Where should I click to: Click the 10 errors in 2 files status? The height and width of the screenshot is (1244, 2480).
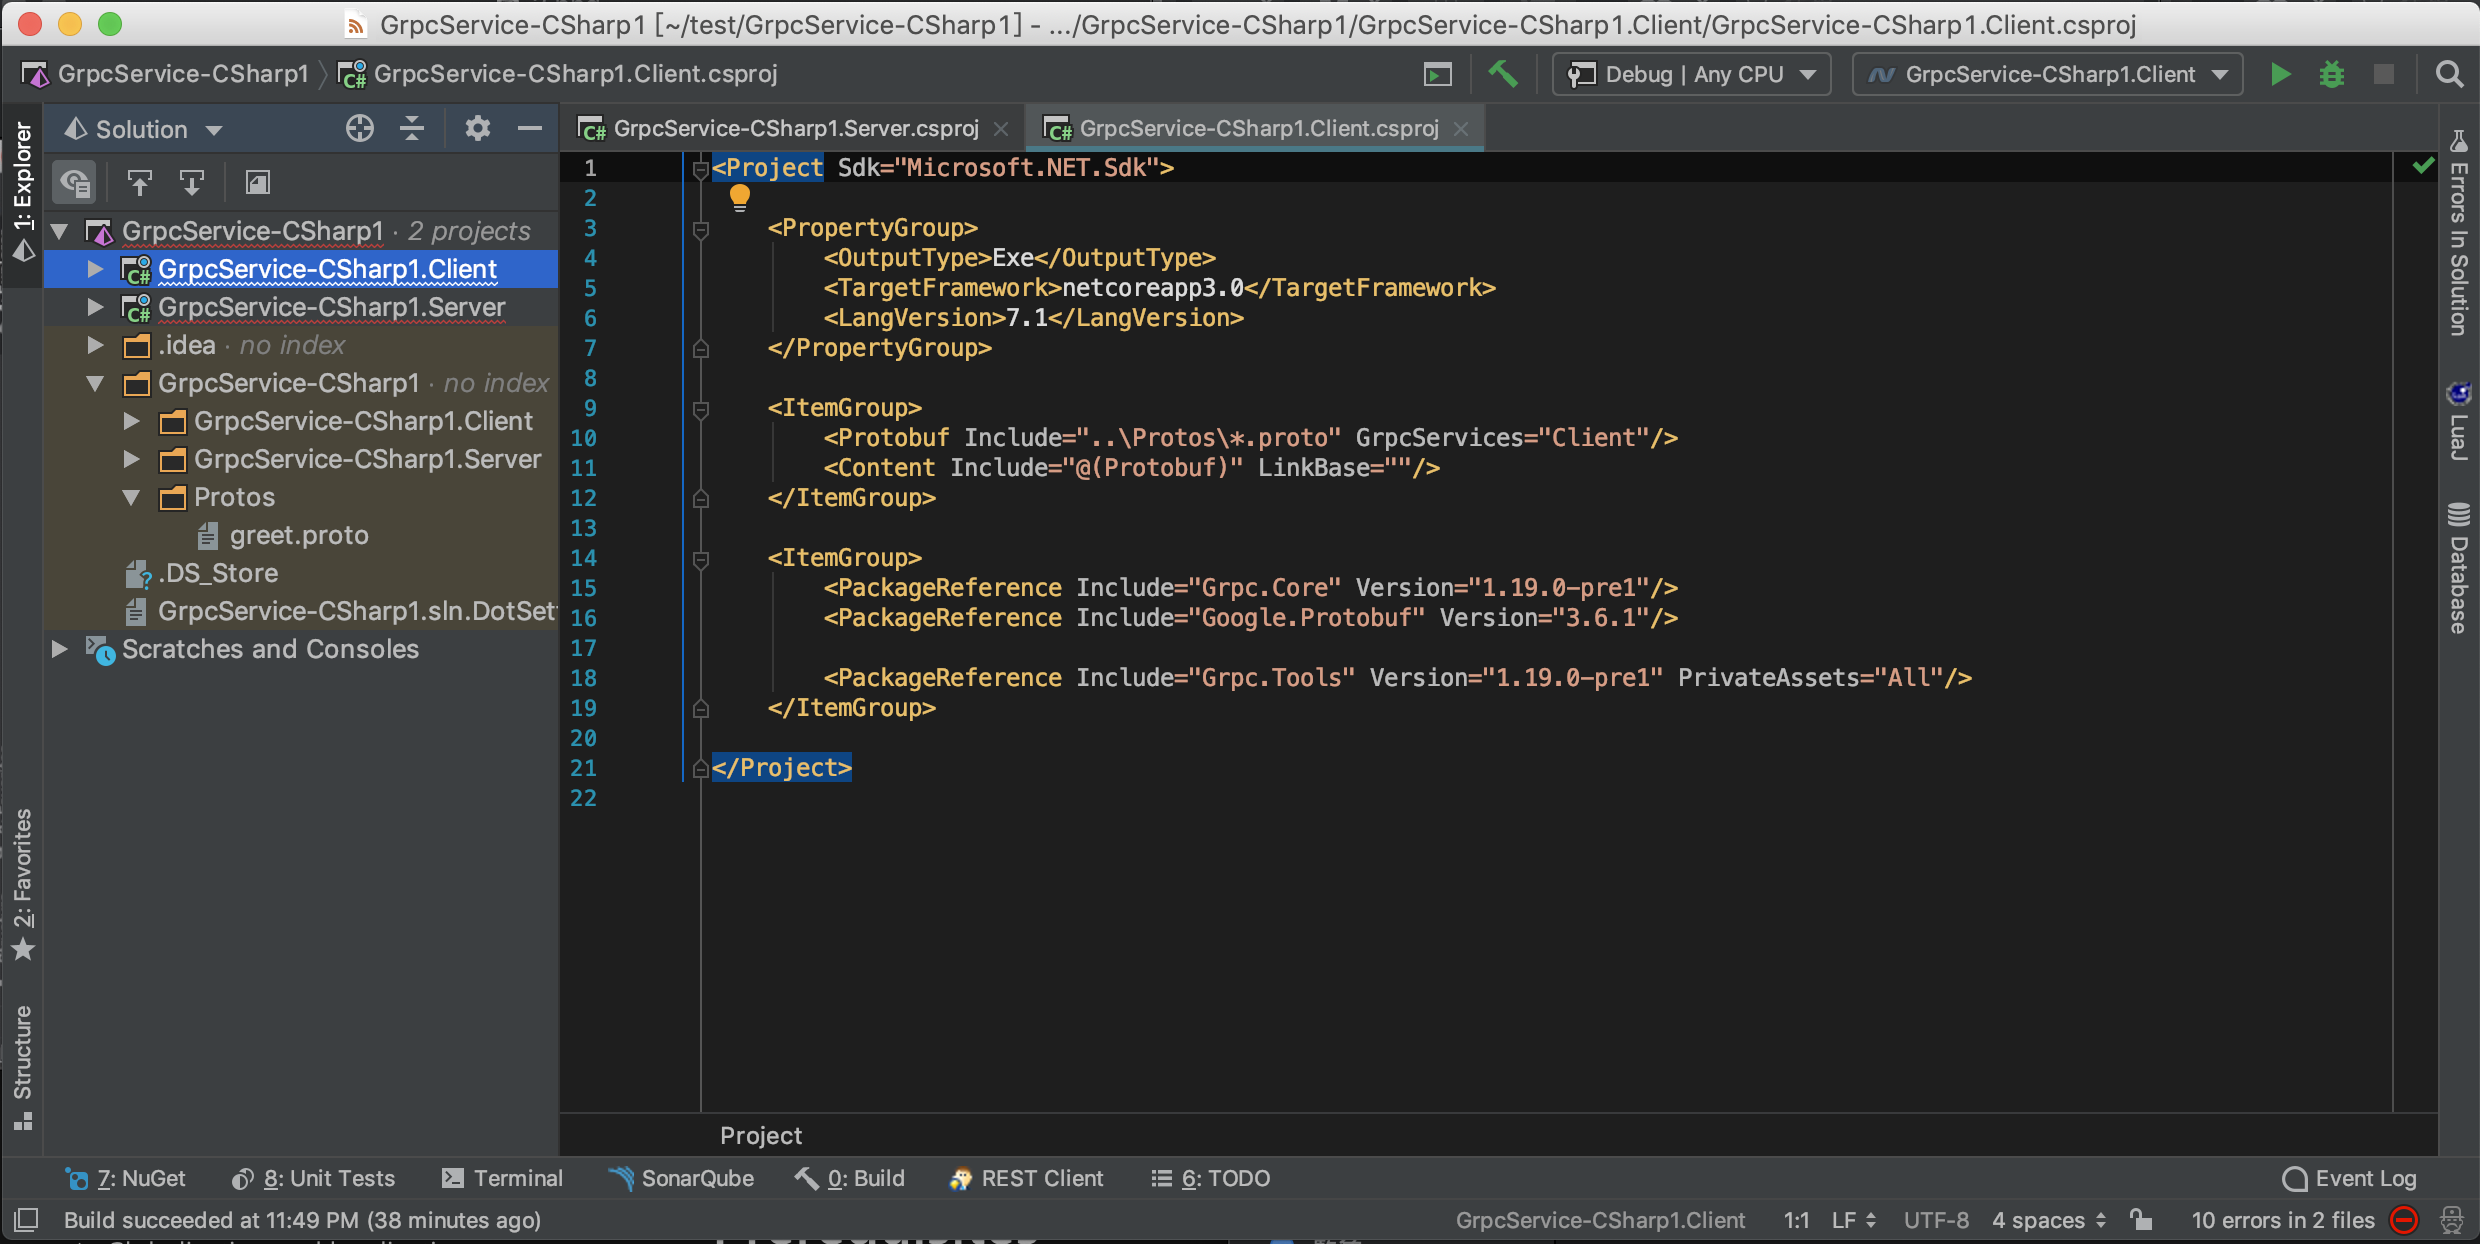(2283, 1220)
